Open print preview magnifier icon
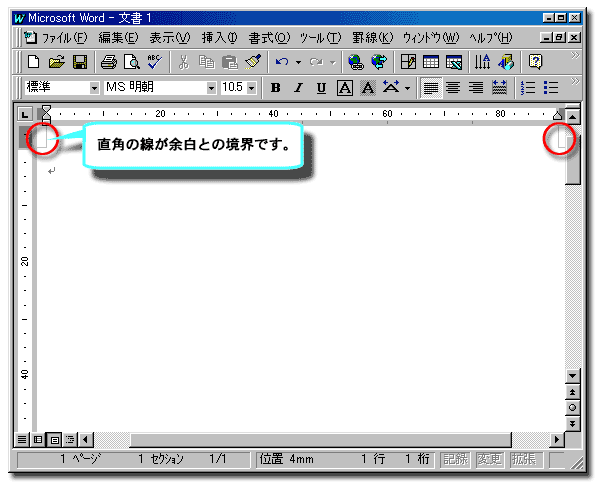Screen dimensions: 600x488 (132, 62)
